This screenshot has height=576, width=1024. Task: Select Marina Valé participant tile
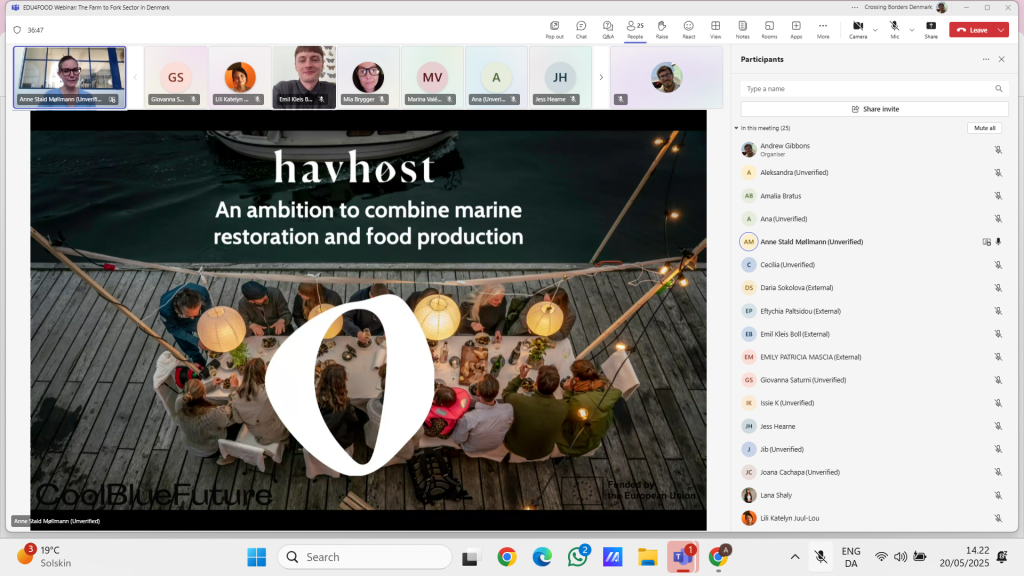[432, 77]
